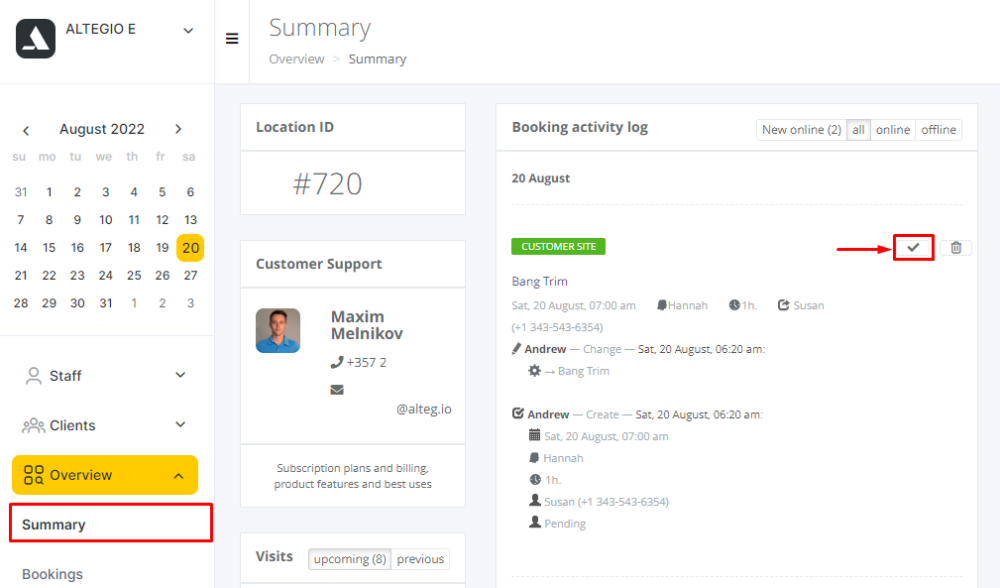Open Bookings in the sidebar

(x=52, y=574)
